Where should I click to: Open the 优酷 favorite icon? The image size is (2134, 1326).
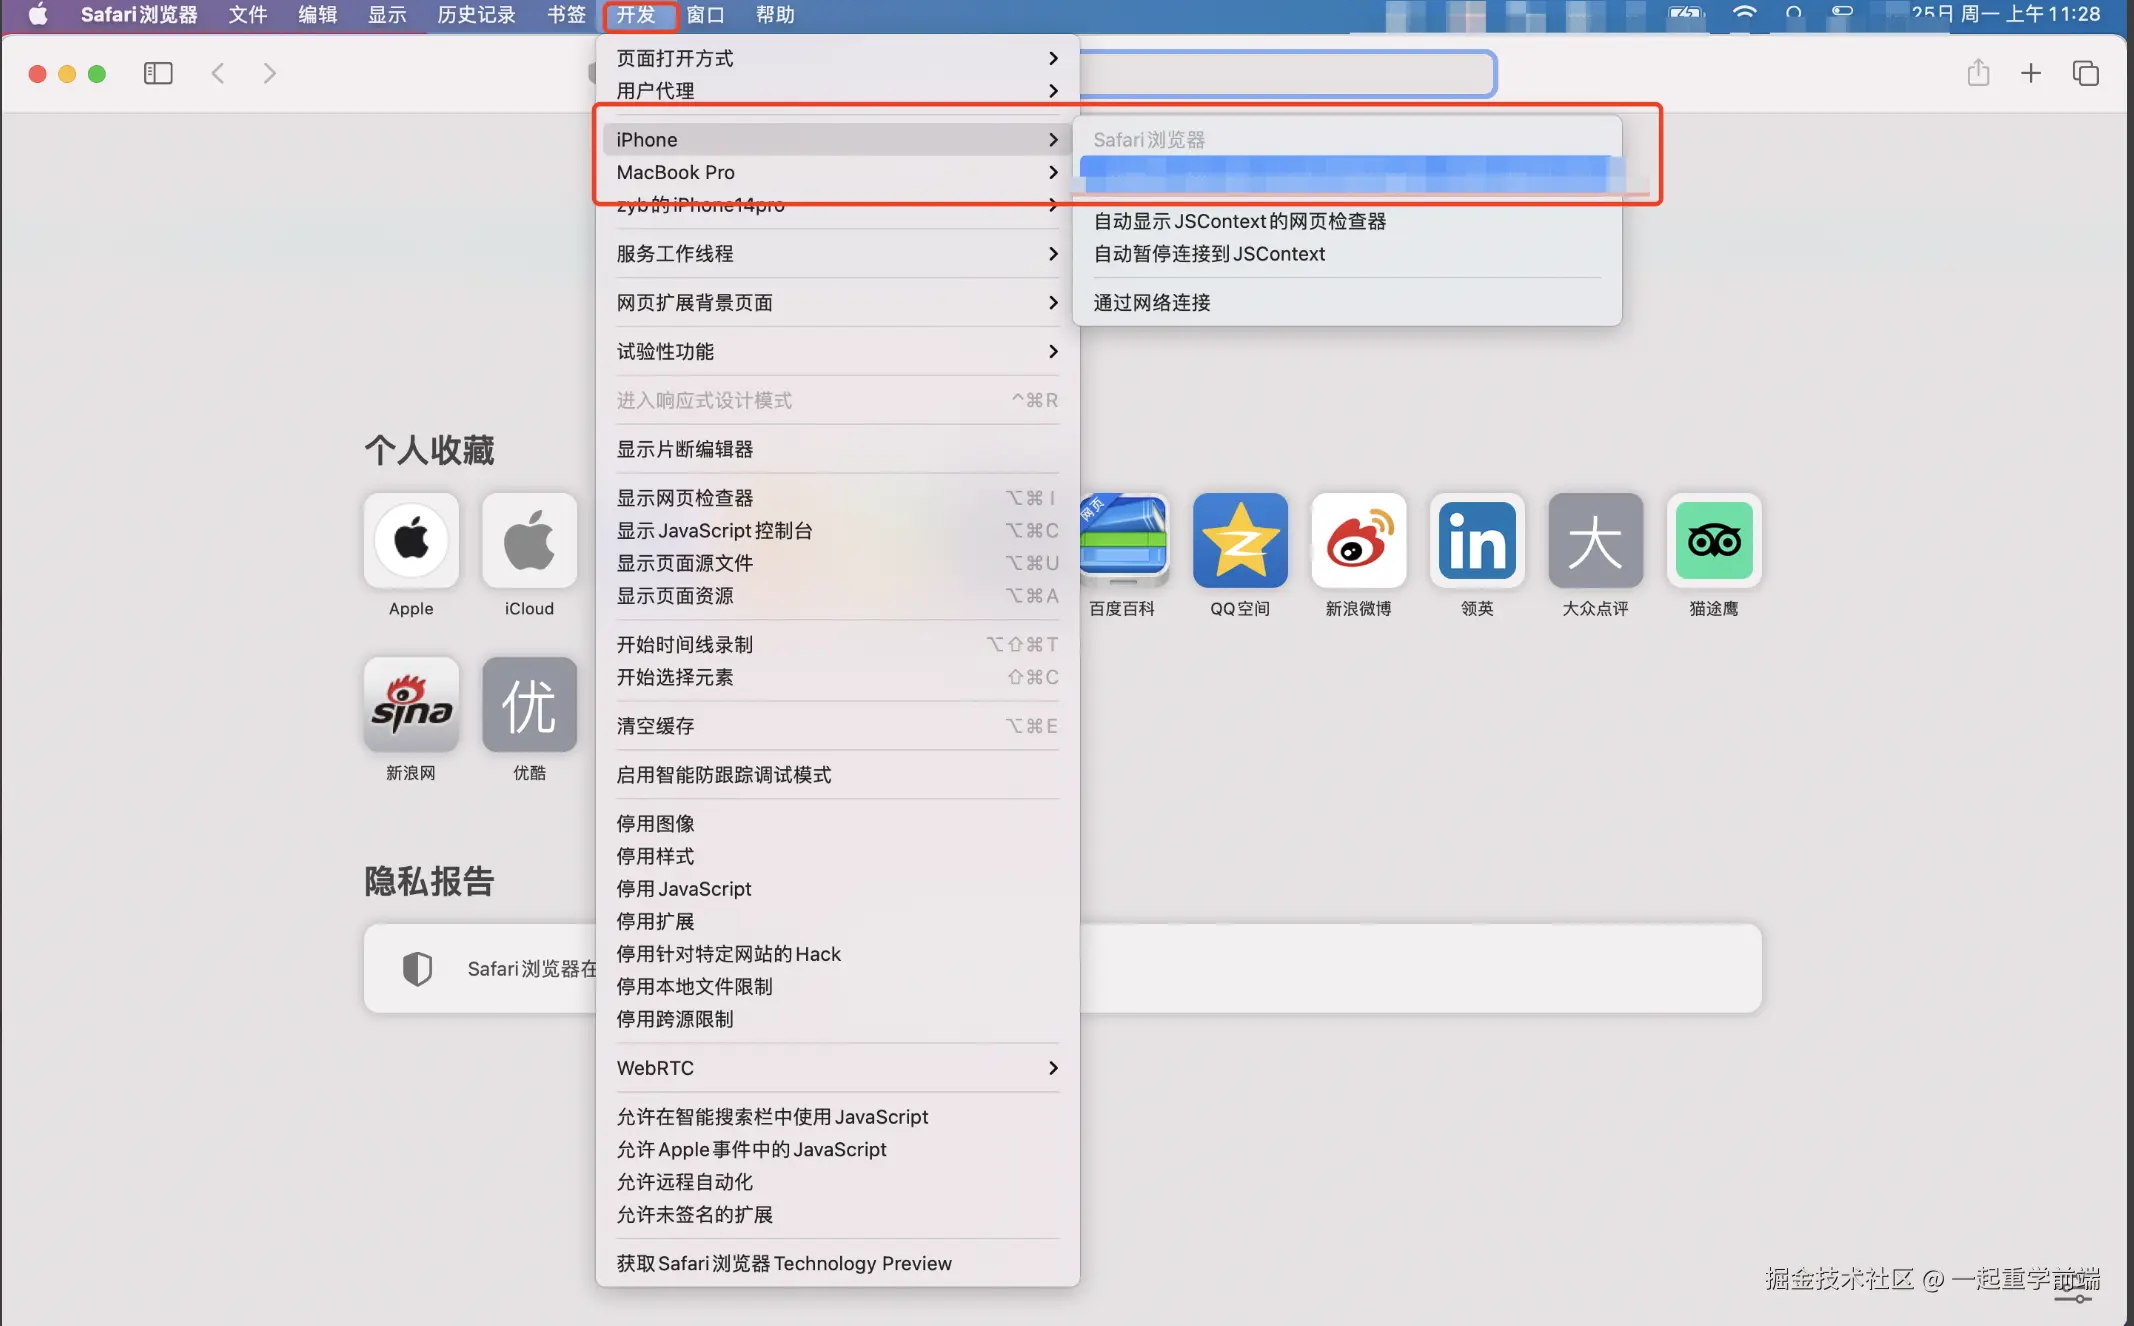coord(529,704)
